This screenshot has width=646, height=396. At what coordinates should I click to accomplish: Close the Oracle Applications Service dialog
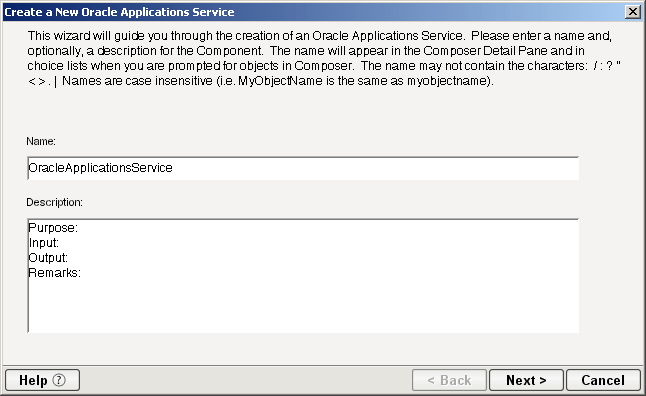(632, 12)
